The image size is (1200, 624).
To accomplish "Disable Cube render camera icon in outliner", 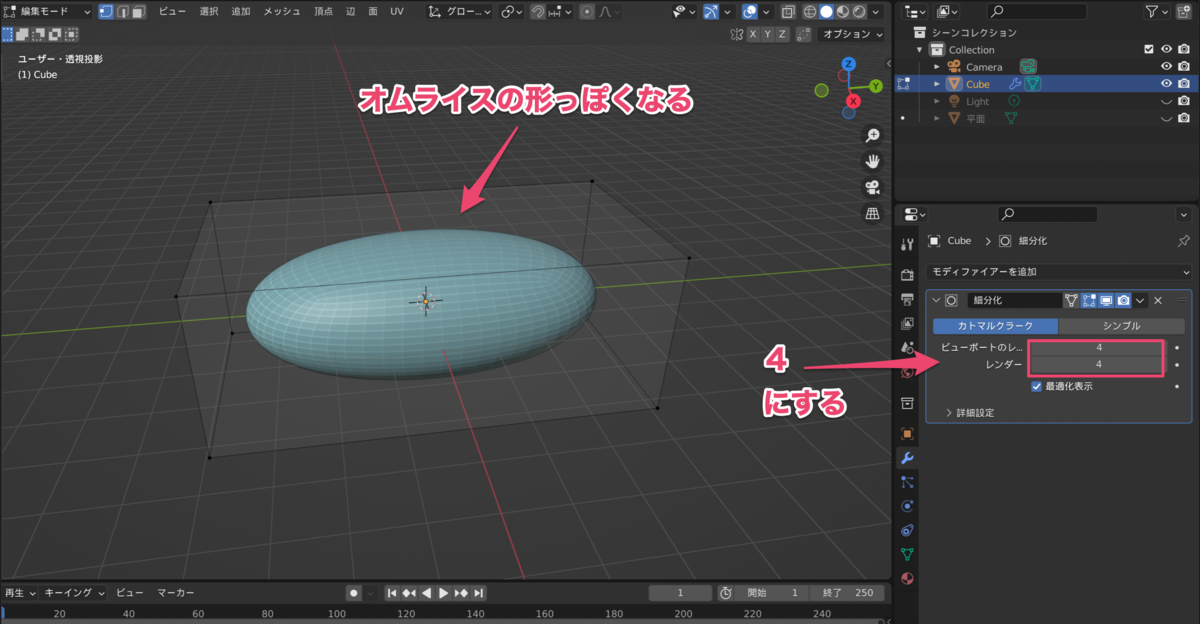I will click(1183, 84).
